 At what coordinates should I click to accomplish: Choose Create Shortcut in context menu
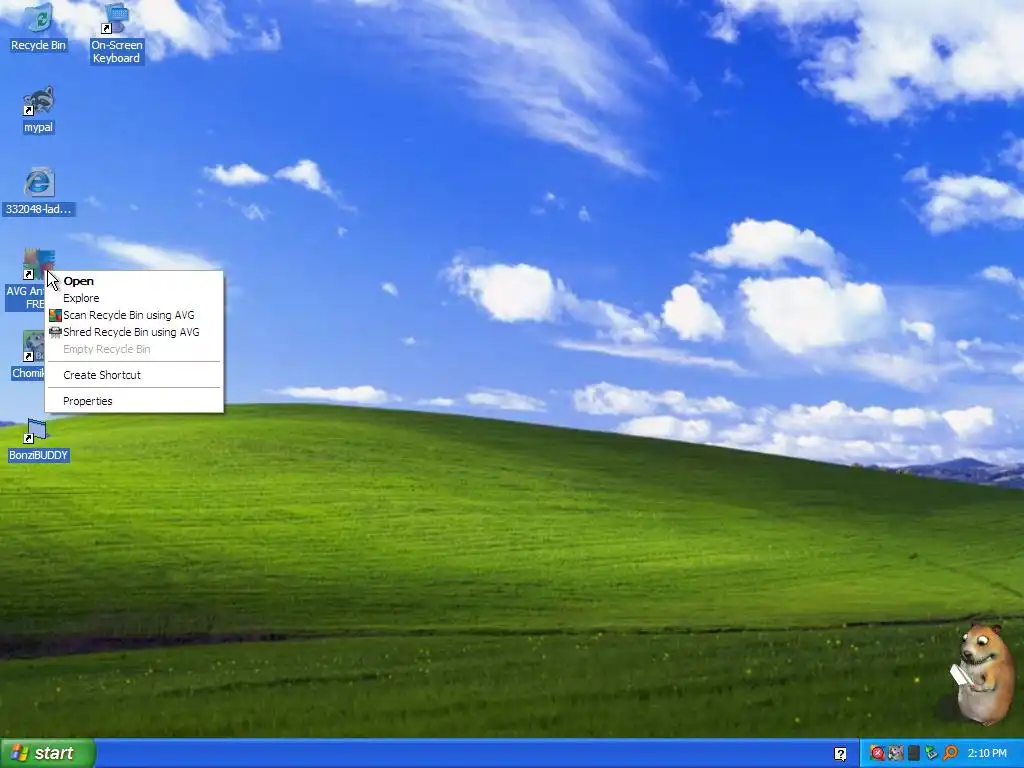134,375
